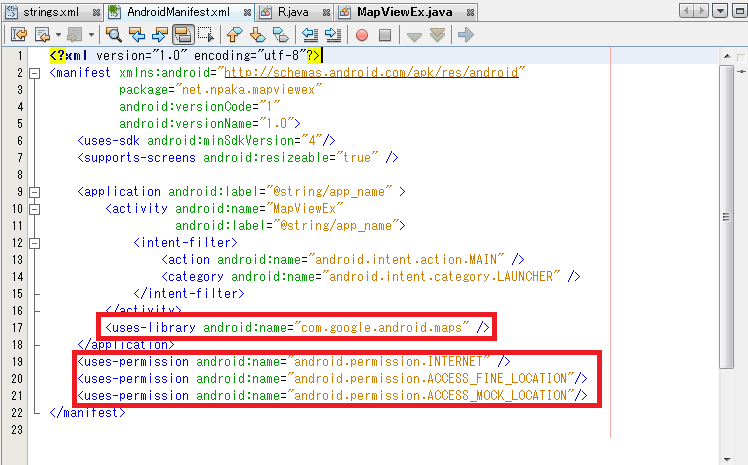This screenshot has height=465, width=748.
Task: Jump to the previous bookmark
Action: pyautogui.click(x=235, y=34)
